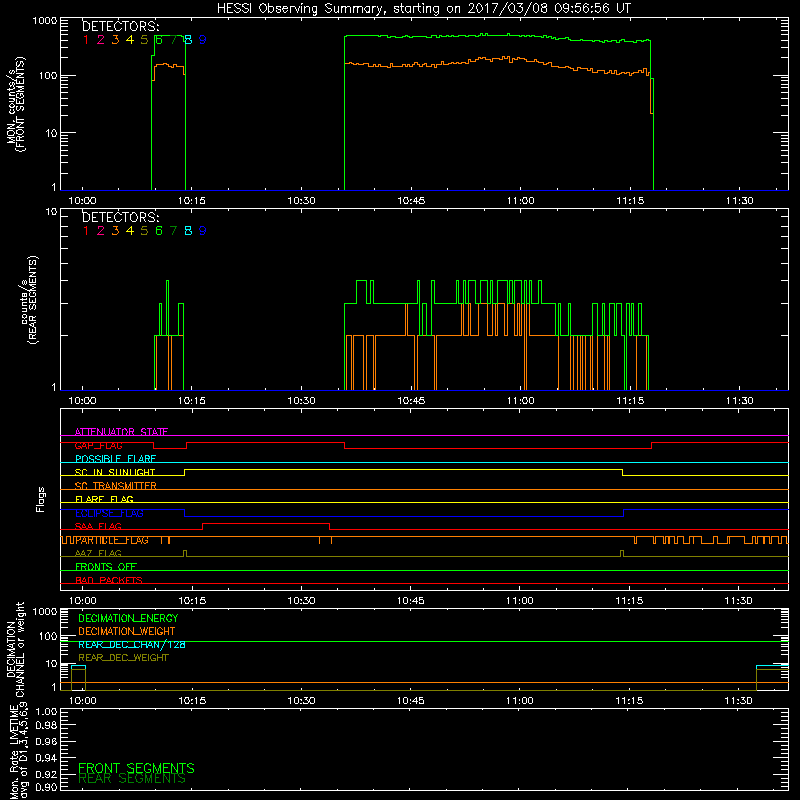Screen dimensions: 800x800
Task: Click the 10:00 time tick under the Flags panel
Action: (x=83, y=601)
